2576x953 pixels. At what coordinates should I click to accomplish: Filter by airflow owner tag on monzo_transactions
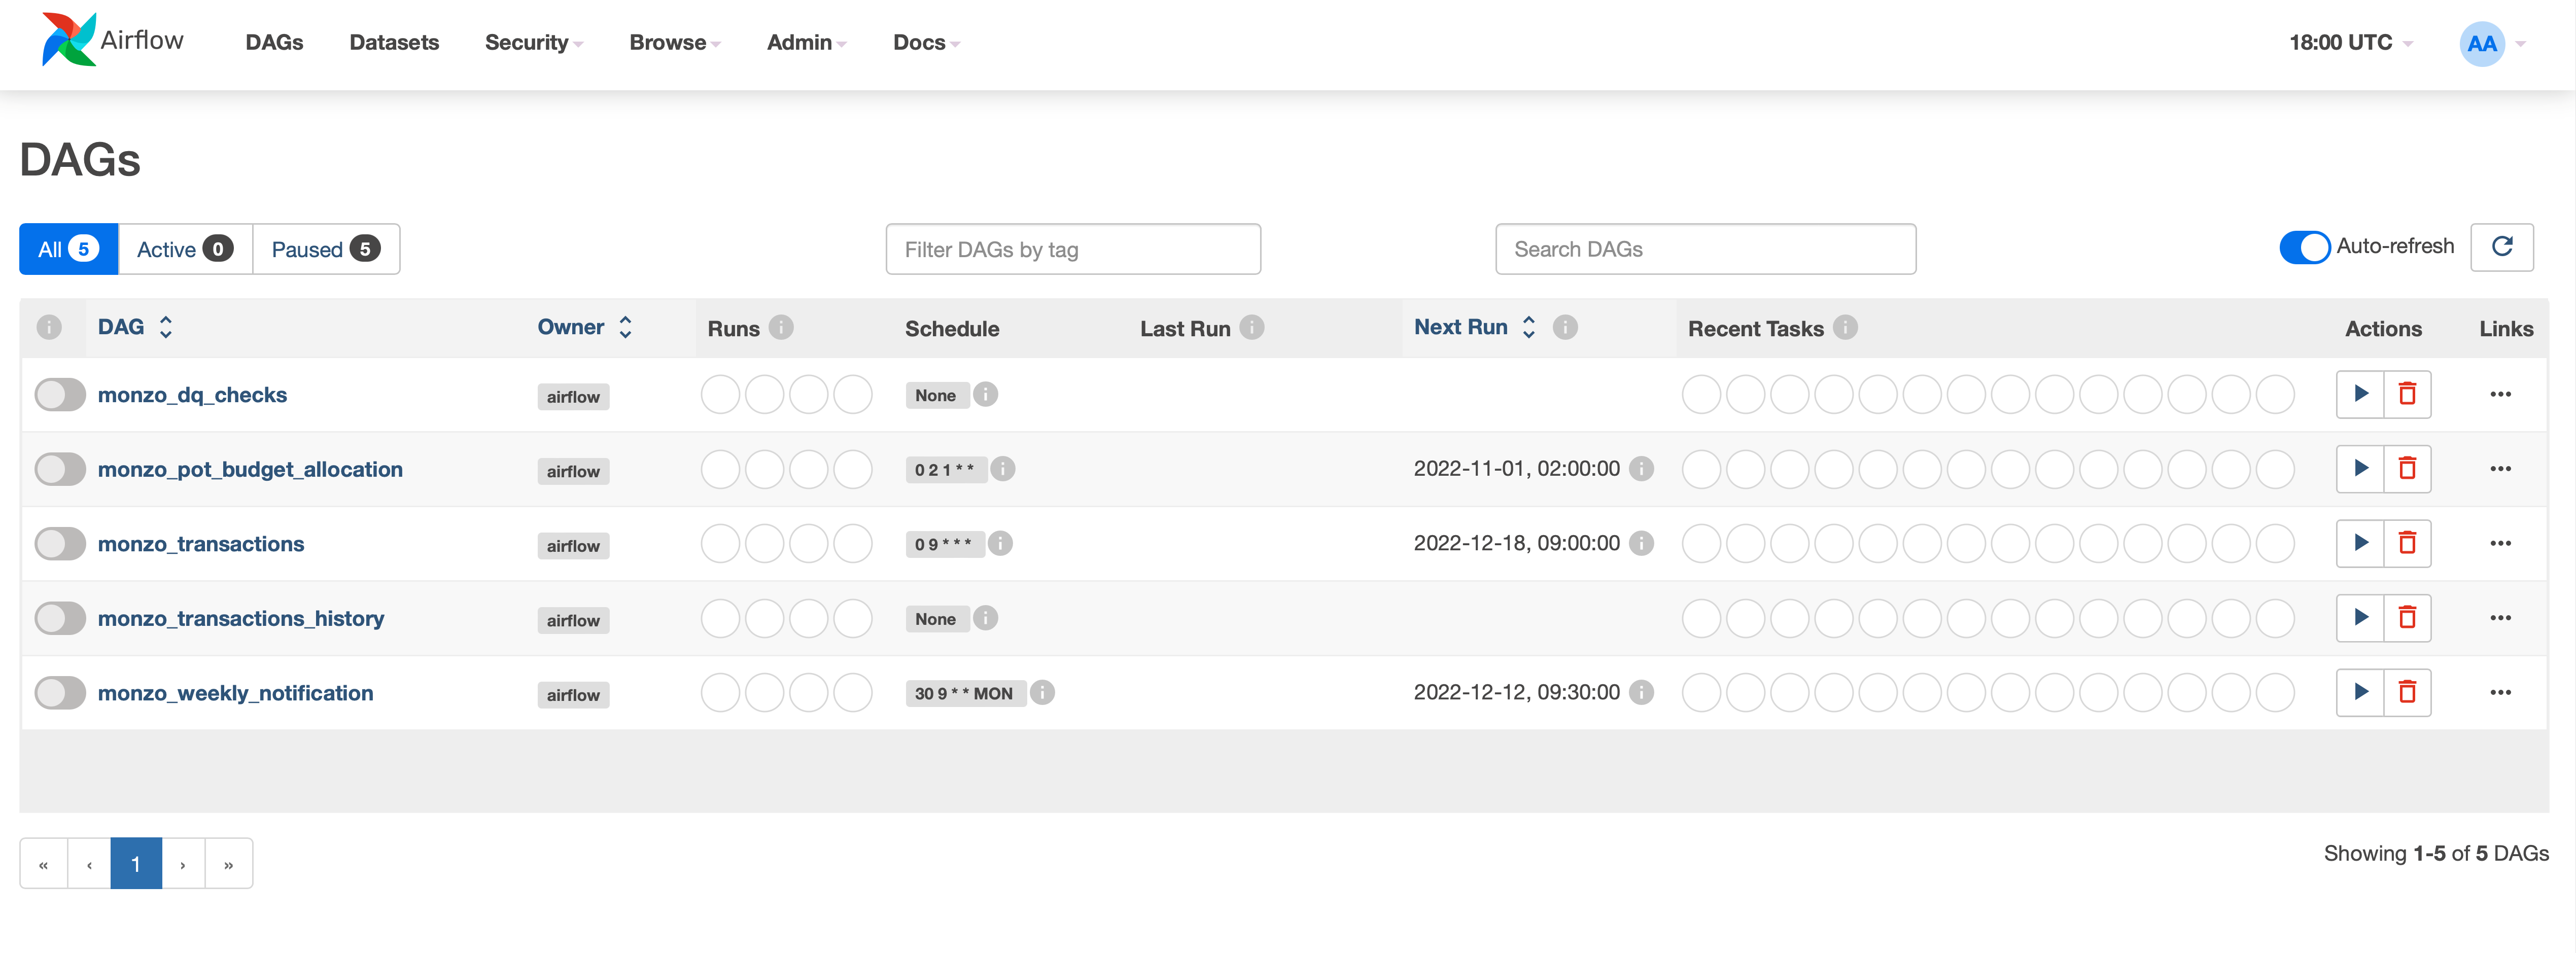pos(573,545)
